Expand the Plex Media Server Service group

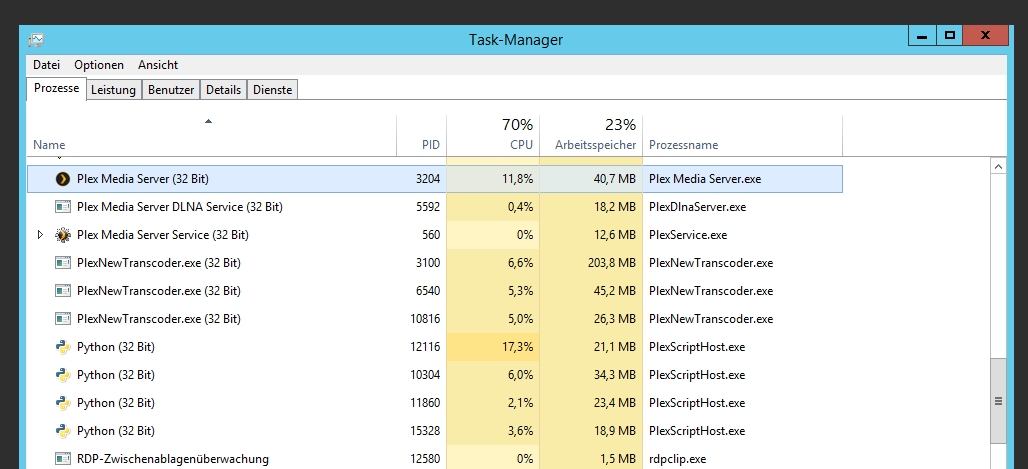coord(40,235)
